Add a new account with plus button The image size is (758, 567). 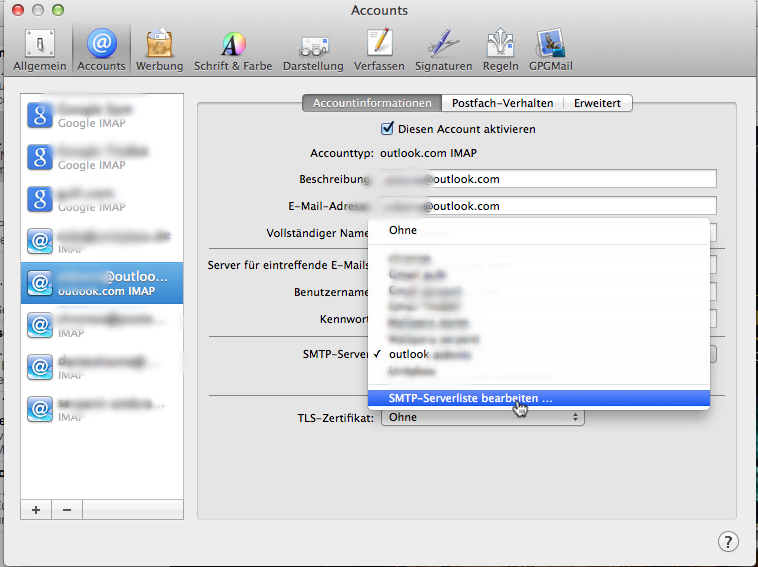(36, 510)
